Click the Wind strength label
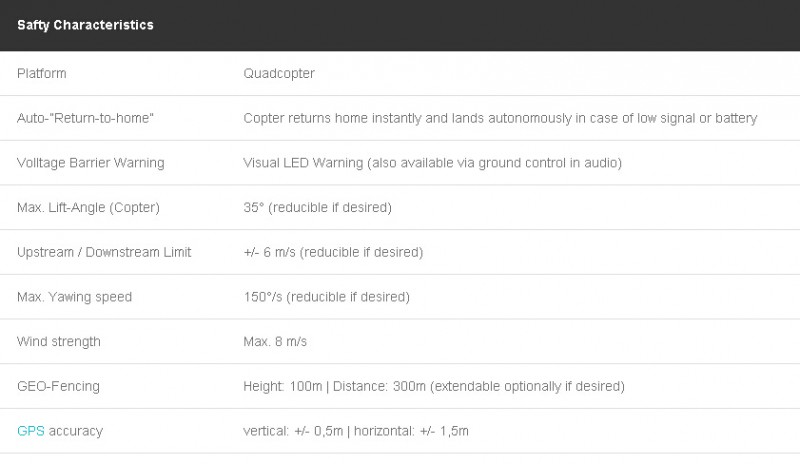The image size is (800, 464). pyautogui.click(x=59, y=341)
